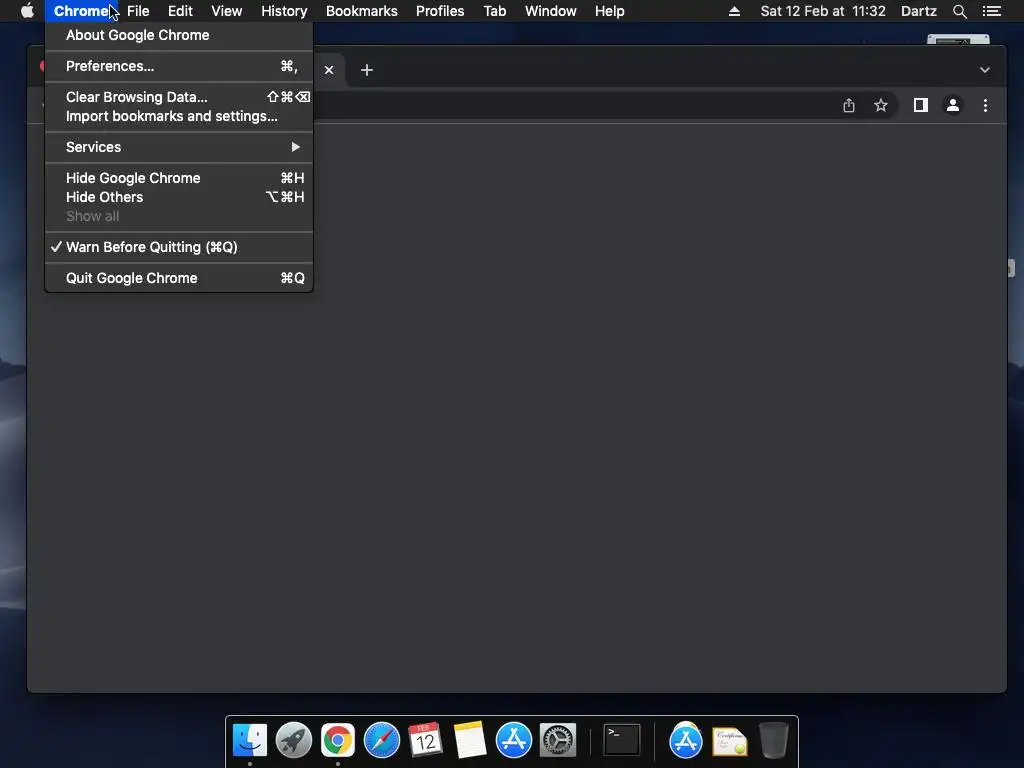Viewport: 1024px width, 768px height.
Task: Open the File menu
Action: [138, 11]
